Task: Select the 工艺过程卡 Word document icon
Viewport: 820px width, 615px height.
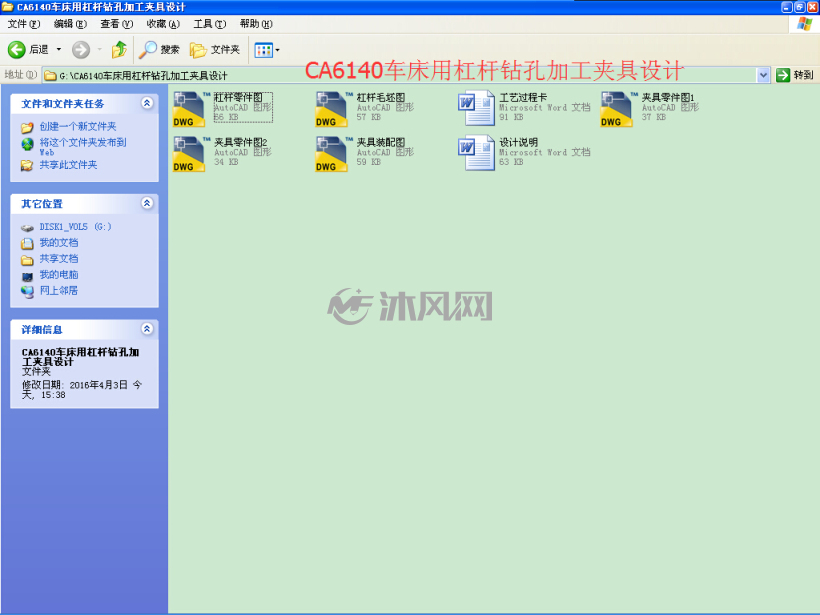Action: pos(476,108)
